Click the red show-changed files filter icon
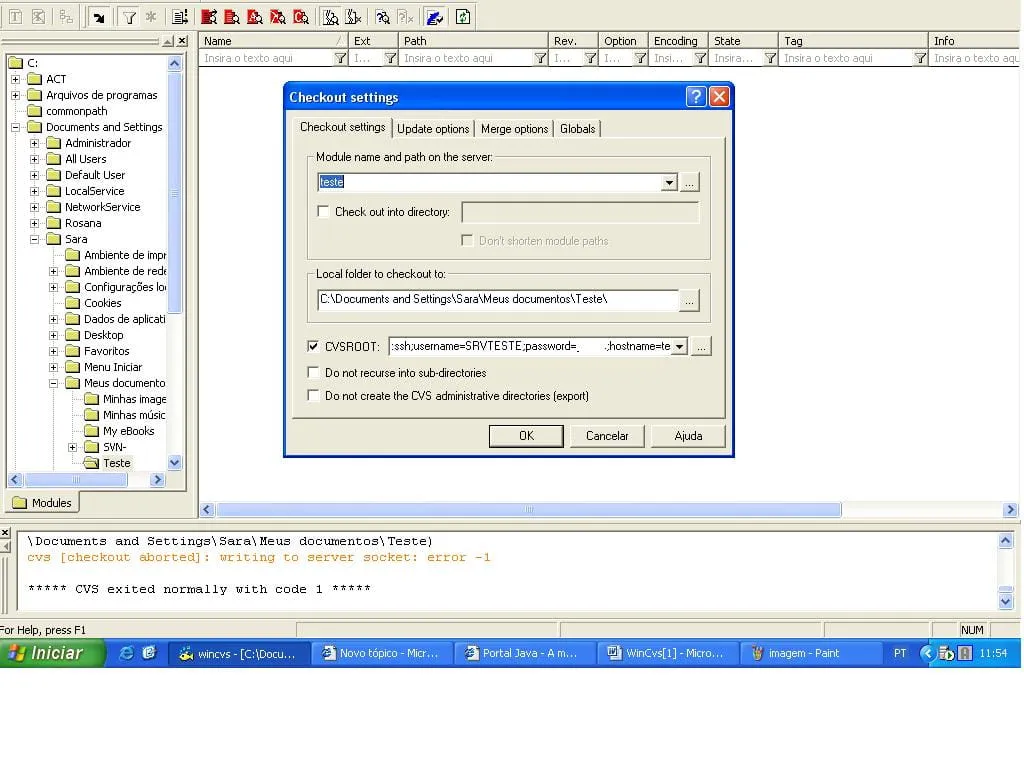This screenshot has height=768, width=1024. 232,17
